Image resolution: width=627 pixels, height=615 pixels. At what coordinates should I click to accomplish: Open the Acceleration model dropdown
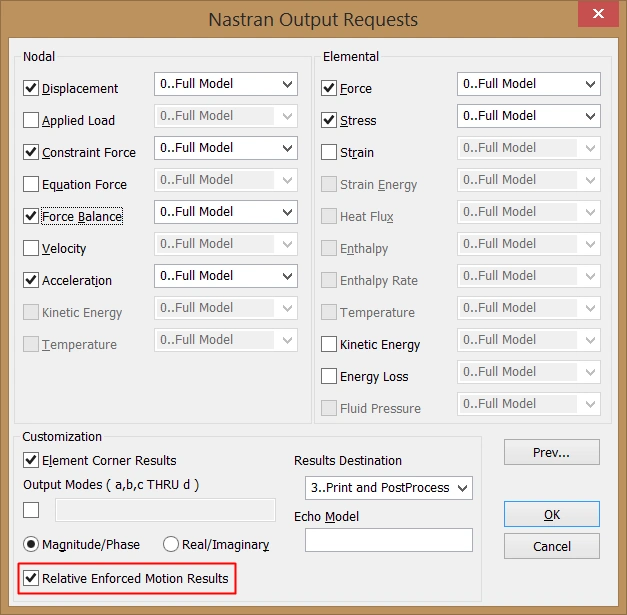[226, 276]
